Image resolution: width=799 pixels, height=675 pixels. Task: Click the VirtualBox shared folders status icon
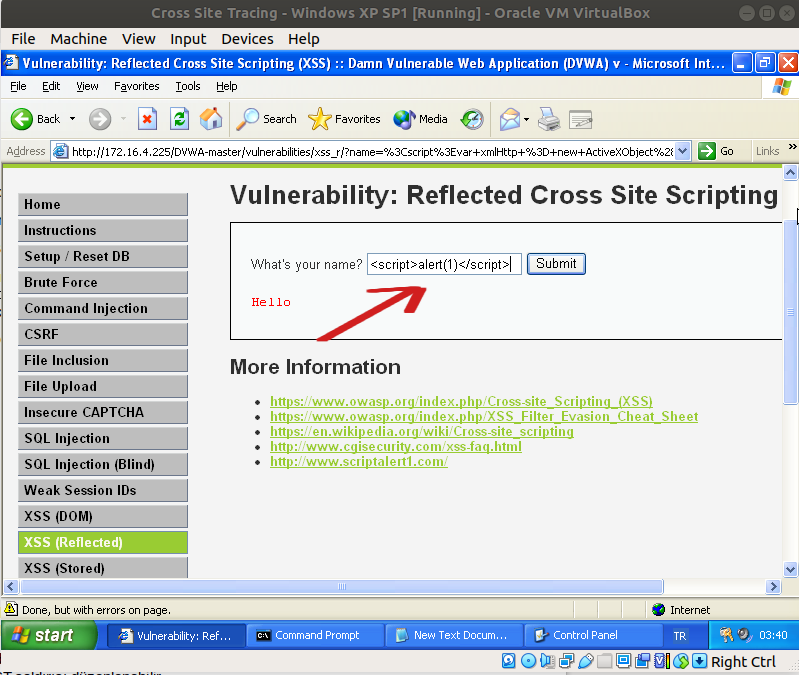(x=604, y=661)
